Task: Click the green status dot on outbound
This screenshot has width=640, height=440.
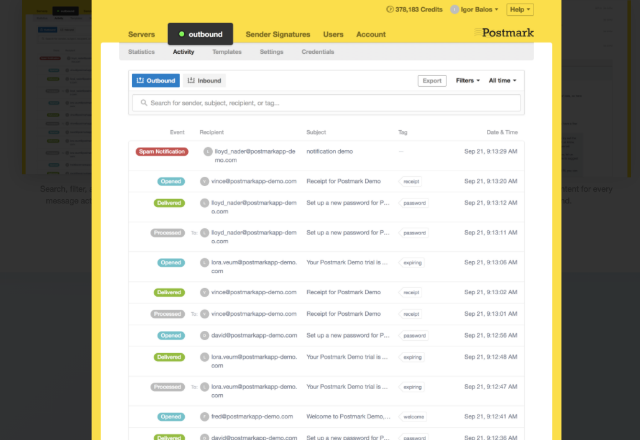Action: [x=182, y=34]
